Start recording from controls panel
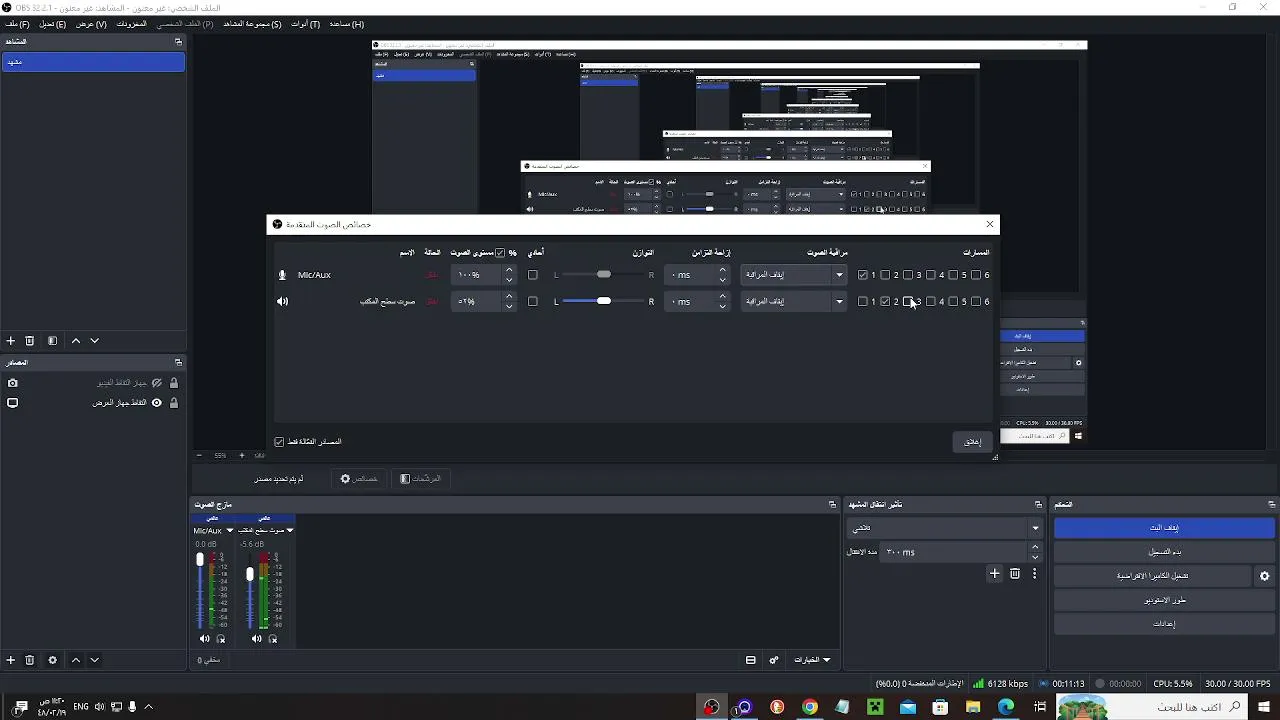Viewport: 1280px width, 720px height. [1164, 552]
